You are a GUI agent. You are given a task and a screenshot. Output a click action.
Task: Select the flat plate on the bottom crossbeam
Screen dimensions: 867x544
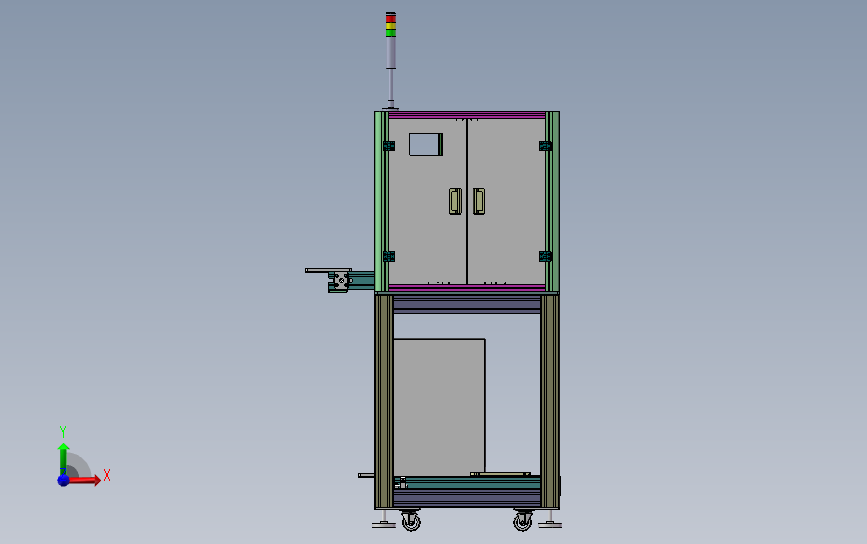click(x=500, y=474)
